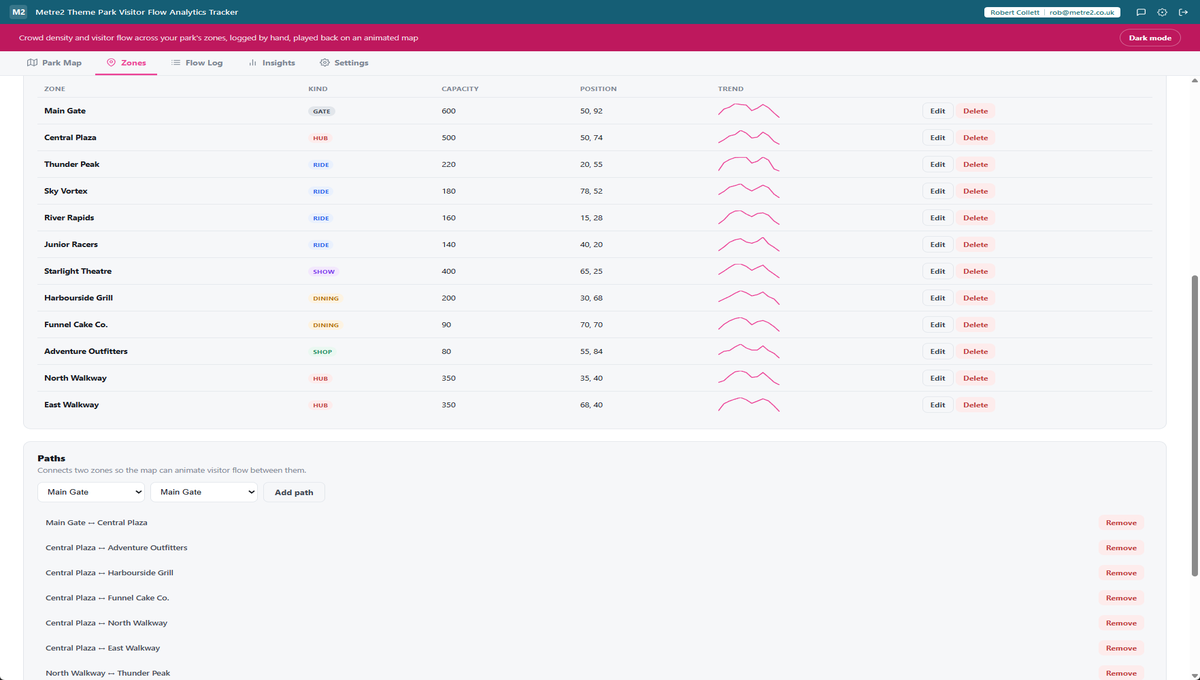Click the Main Gate trend sparkline
The height and width of the screenshot is (680, 1200).
[749, 111]
